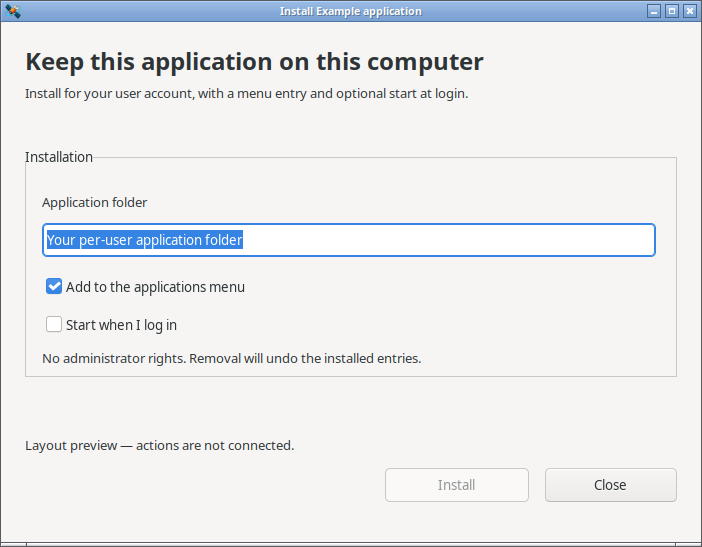Click the 'Keep this application on this computer' heading
The width and height of the screenshot is (702, 547).
click(x=254, y=62)
